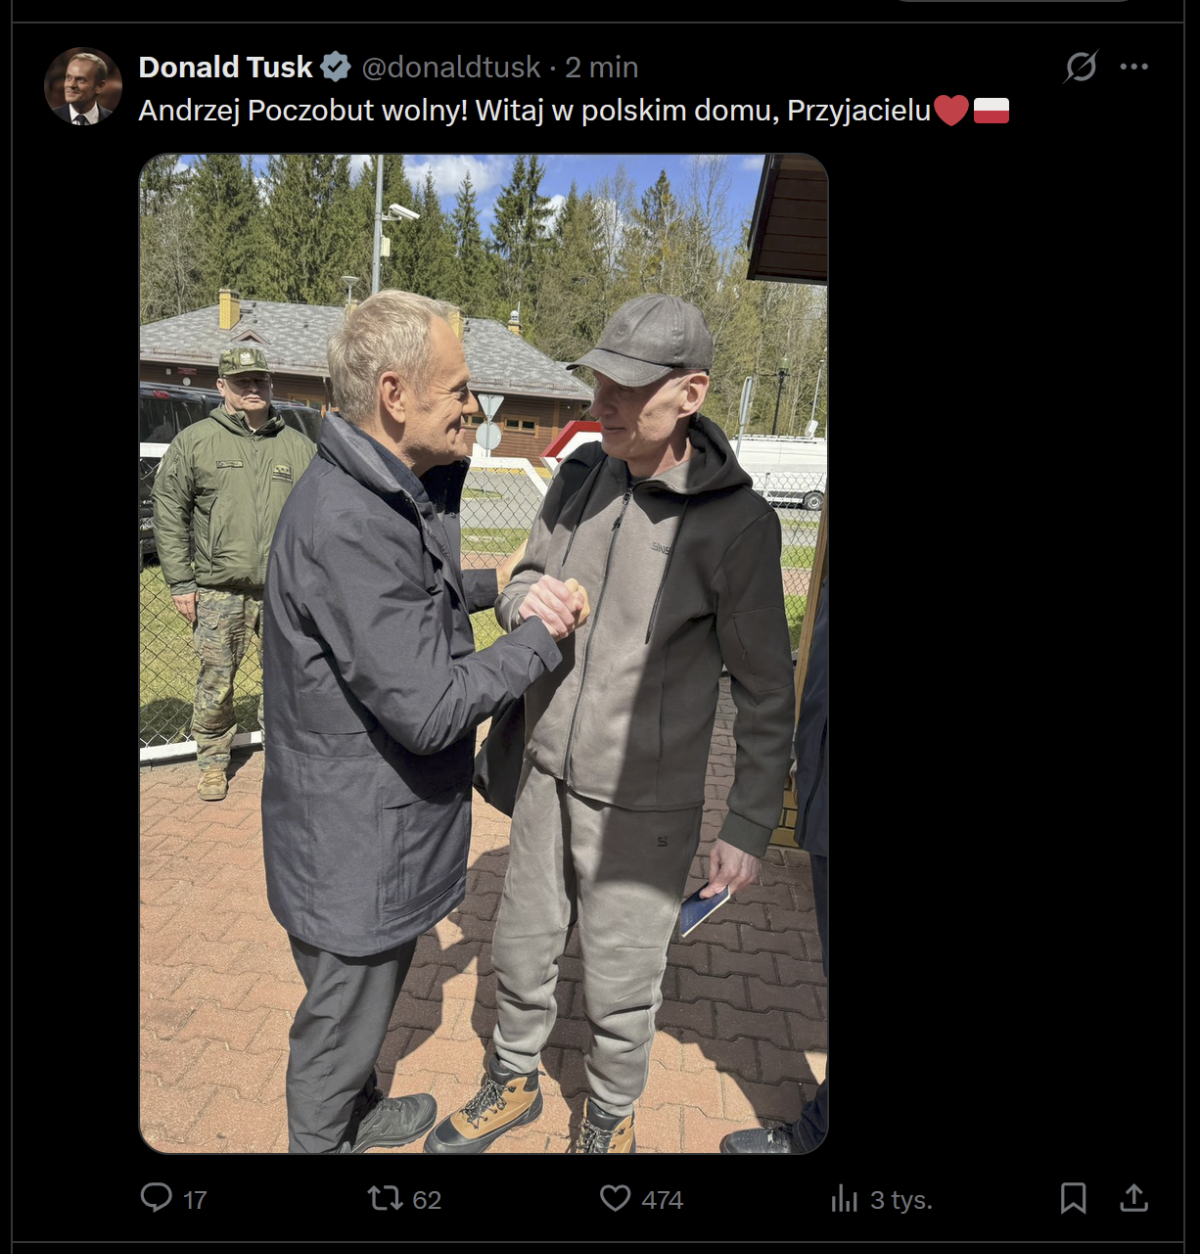Click the Polish flag emoji in the post
1200x1254 pixels.
pyautogui.click(x=991, y=110)
